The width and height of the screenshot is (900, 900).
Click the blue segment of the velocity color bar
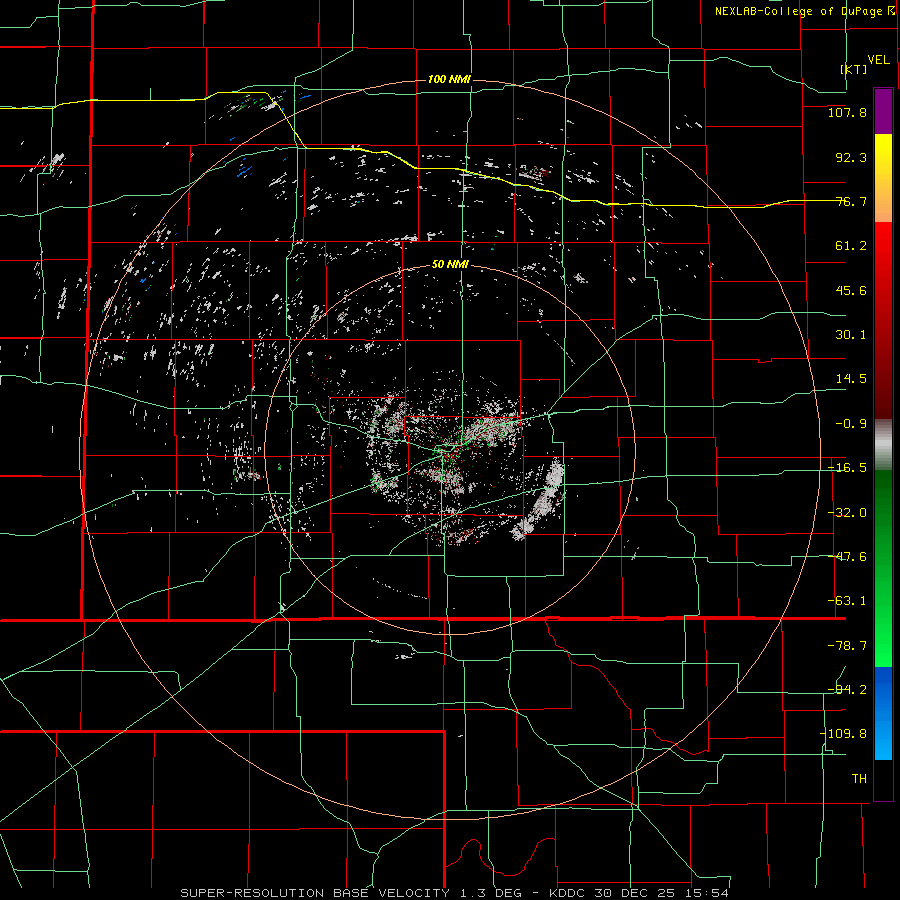click(883, 713)
